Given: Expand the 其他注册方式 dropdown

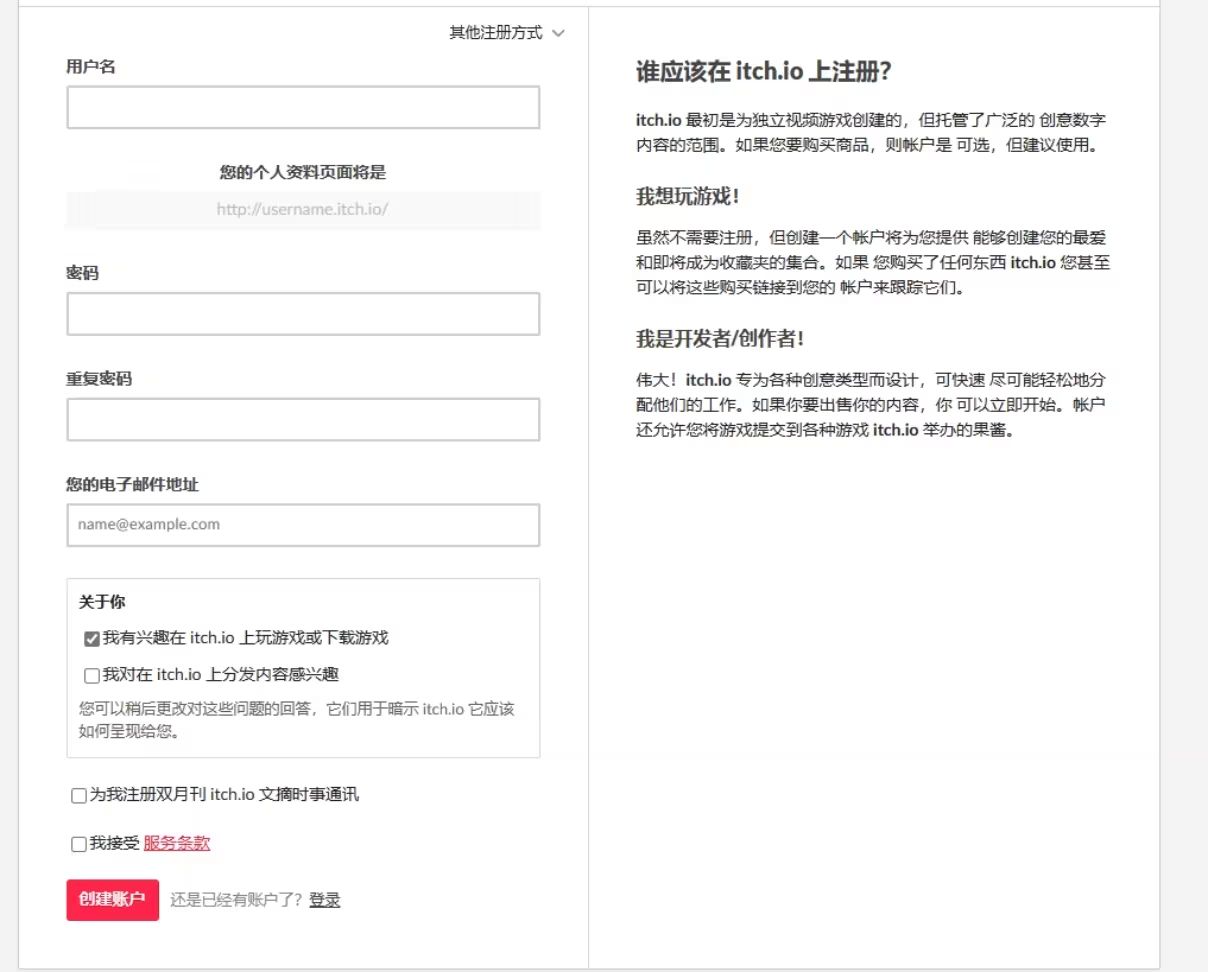Looking at the screenshot, I should (496, 33).
